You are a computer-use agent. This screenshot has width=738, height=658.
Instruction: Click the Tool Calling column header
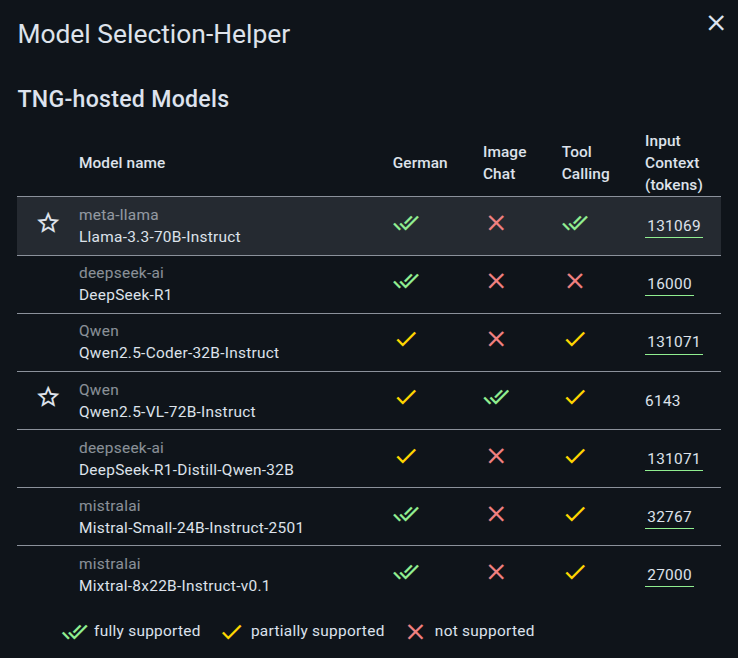(585, 163)
